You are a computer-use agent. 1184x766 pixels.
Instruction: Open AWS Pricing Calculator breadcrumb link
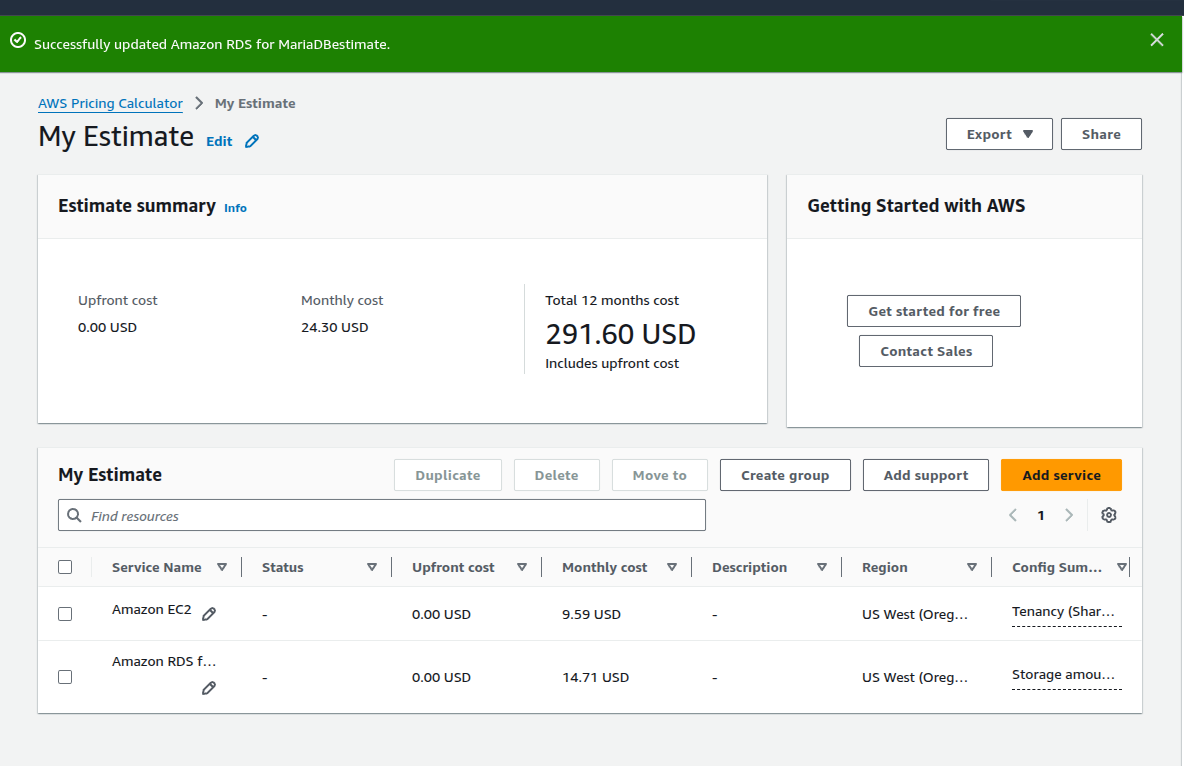110,103
